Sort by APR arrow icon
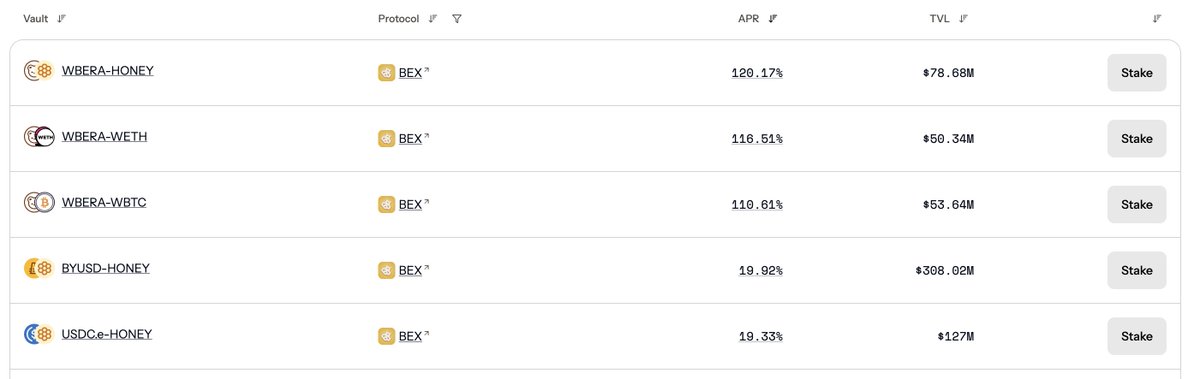Image resolution: width=1200 pixels, height=379 pixels. click(773, 19)
